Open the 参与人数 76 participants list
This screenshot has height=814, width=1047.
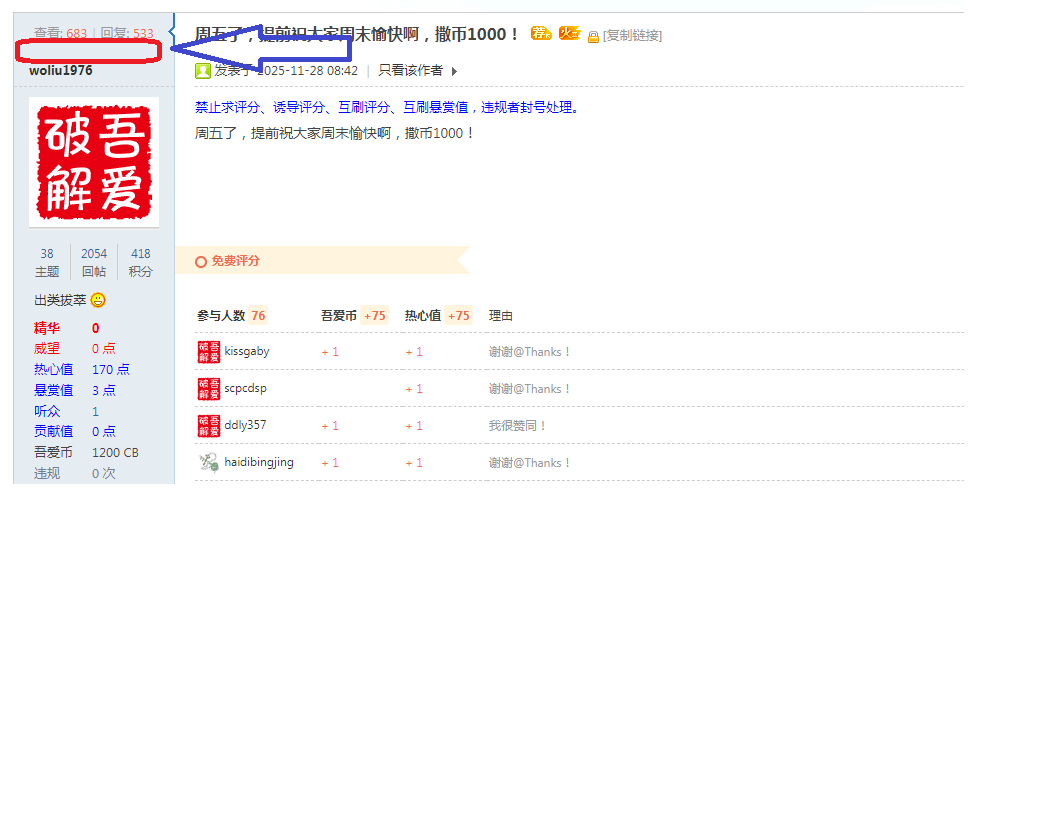[x=231, y=316]
